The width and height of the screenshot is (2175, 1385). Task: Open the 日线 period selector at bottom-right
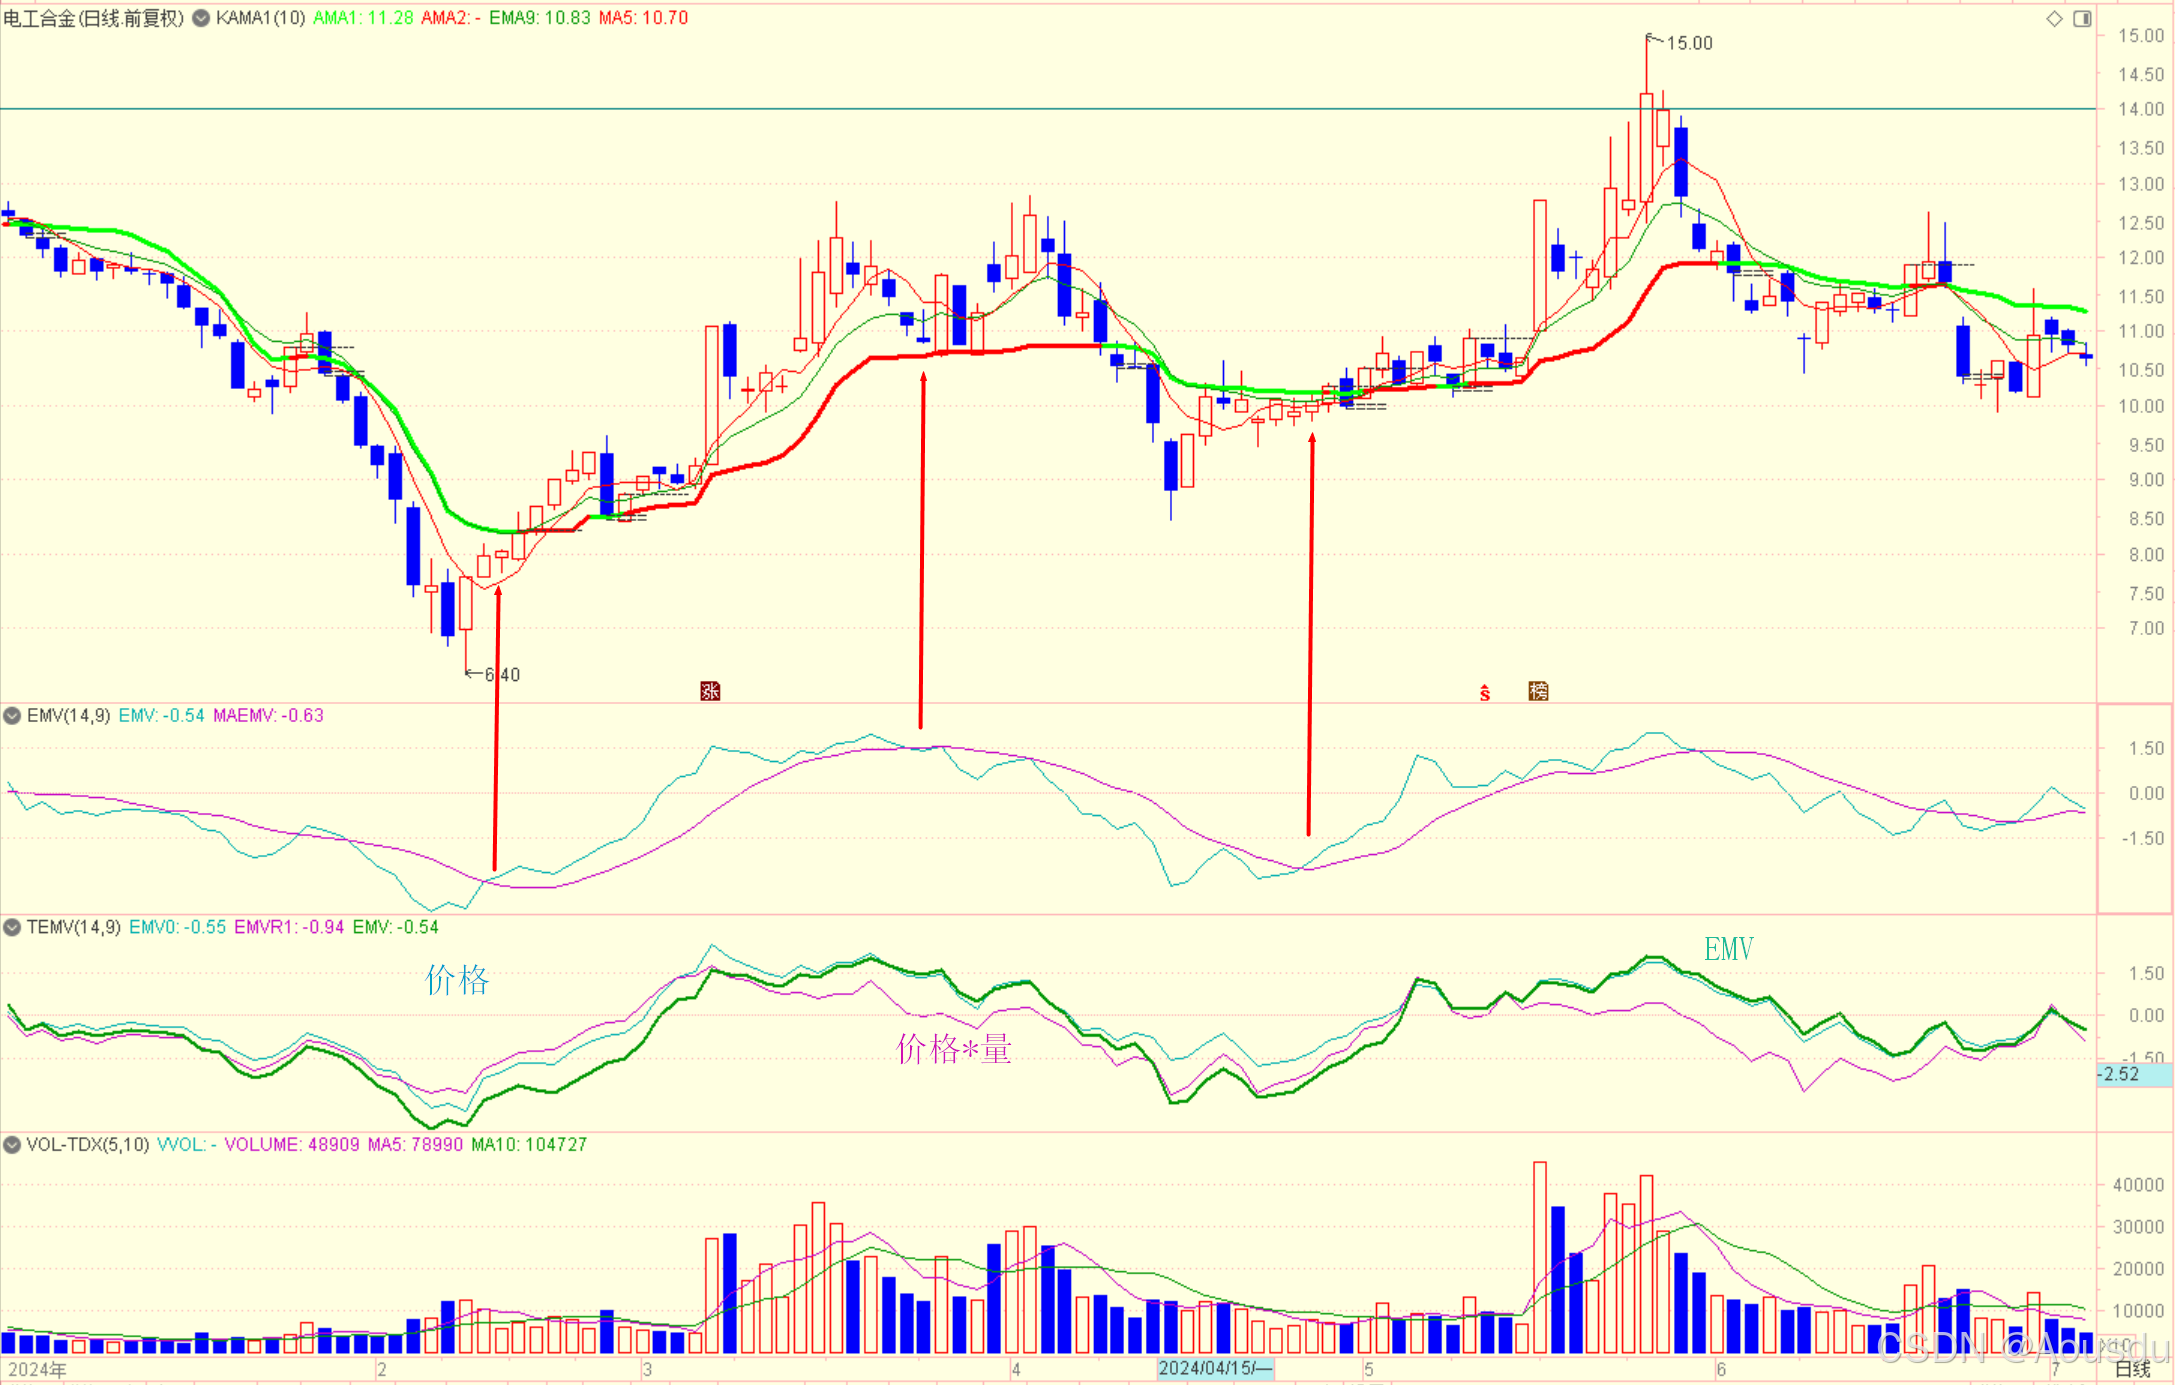pos(2132,1369)
